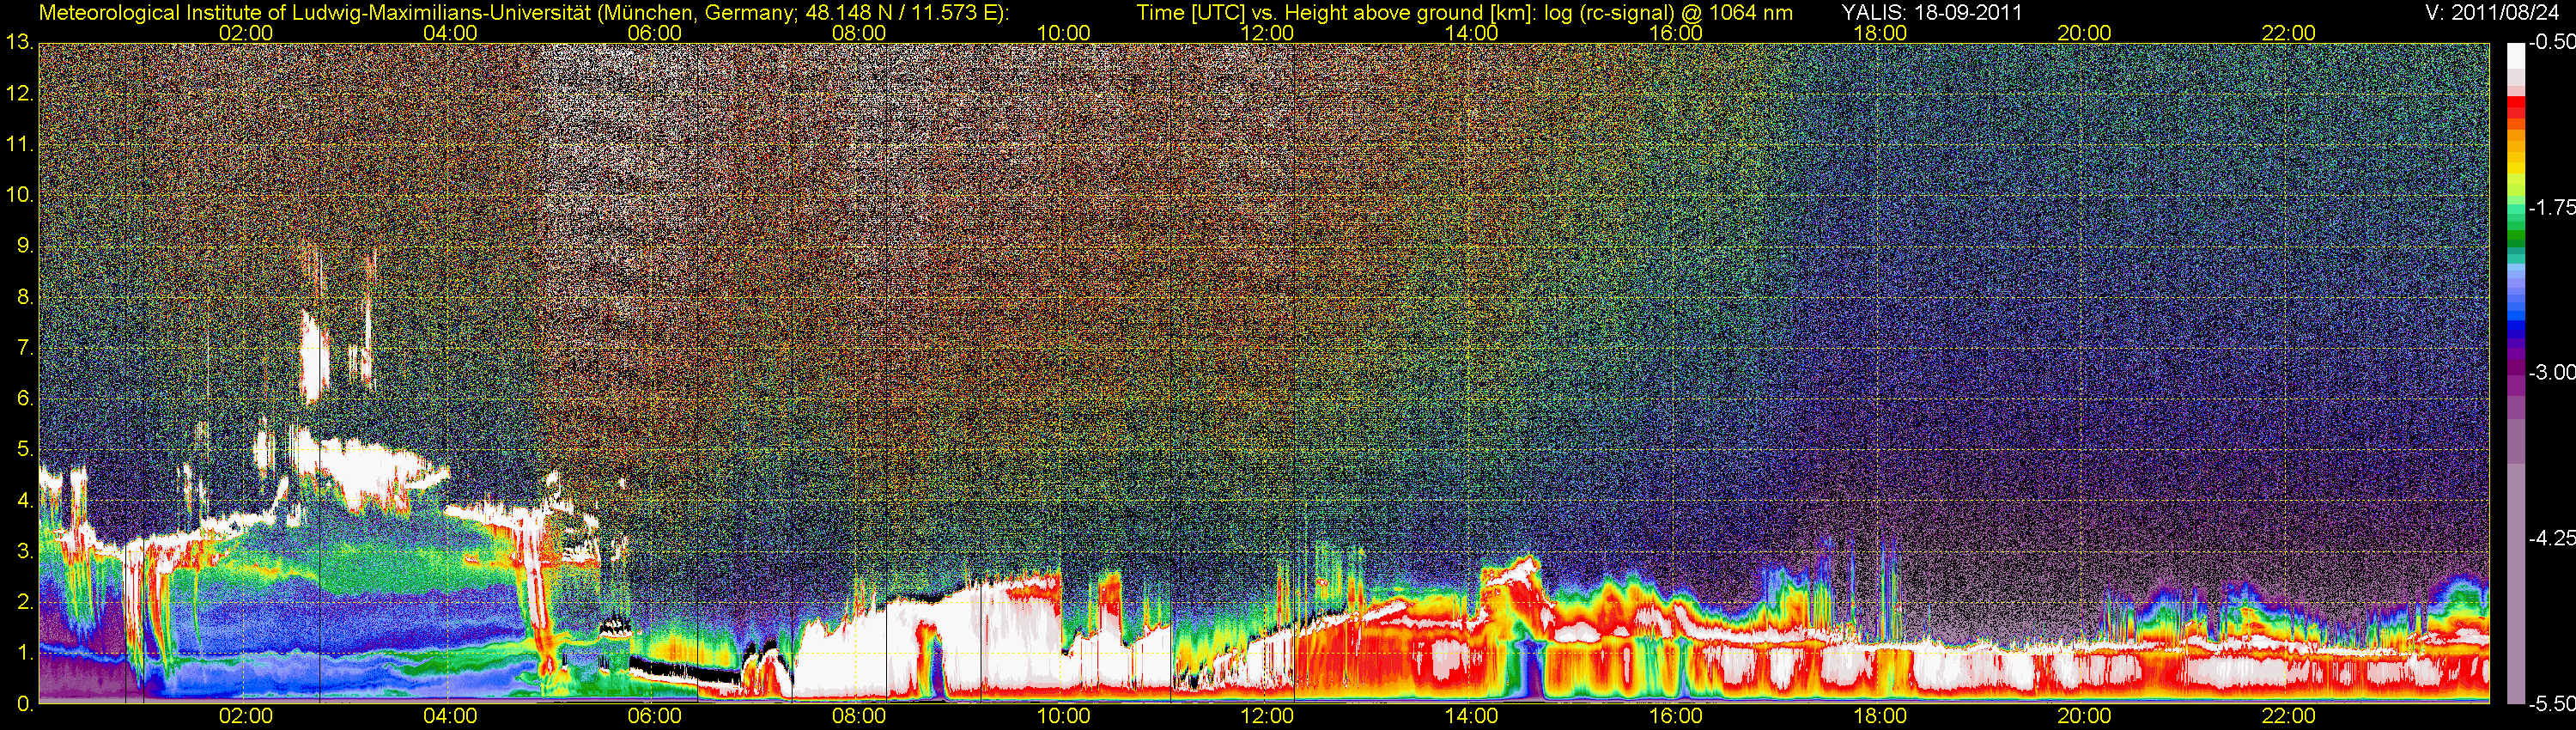The image size is (2576, 730).
Task: Click the '12:00' label on bottom time axis
Action: pos(1267,716)
